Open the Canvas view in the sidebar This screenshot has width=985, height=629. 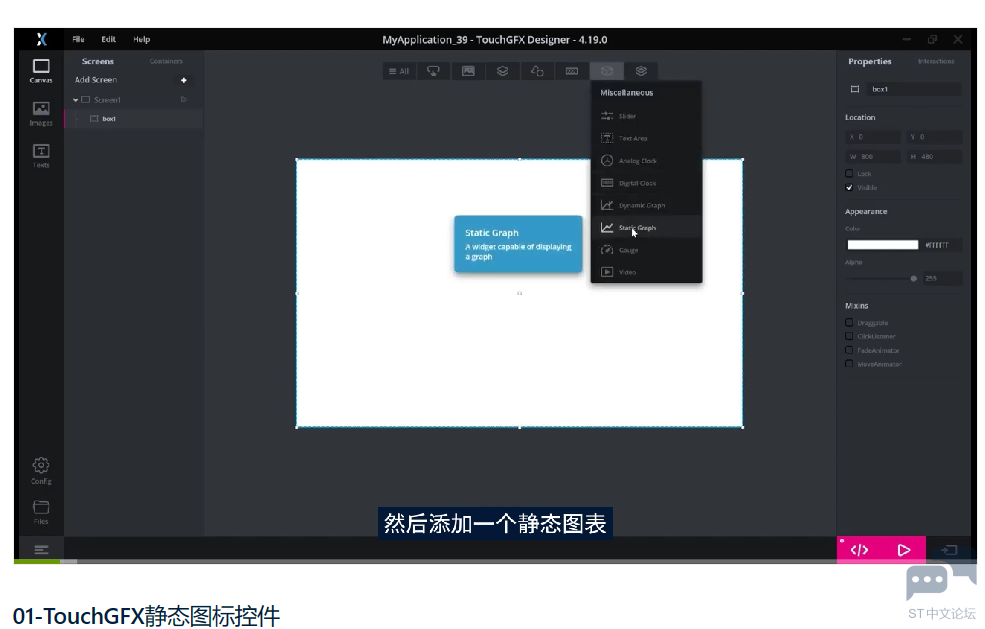coord(41,70)
